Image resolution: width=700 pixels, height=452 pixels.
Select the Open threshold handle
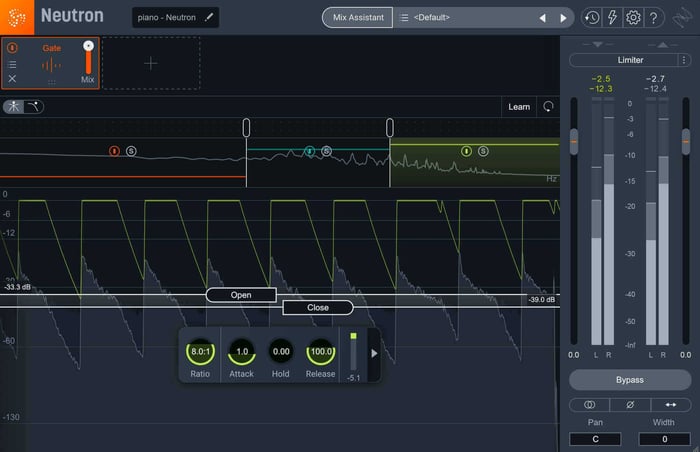pyautogui.click(x=241, y=295)
